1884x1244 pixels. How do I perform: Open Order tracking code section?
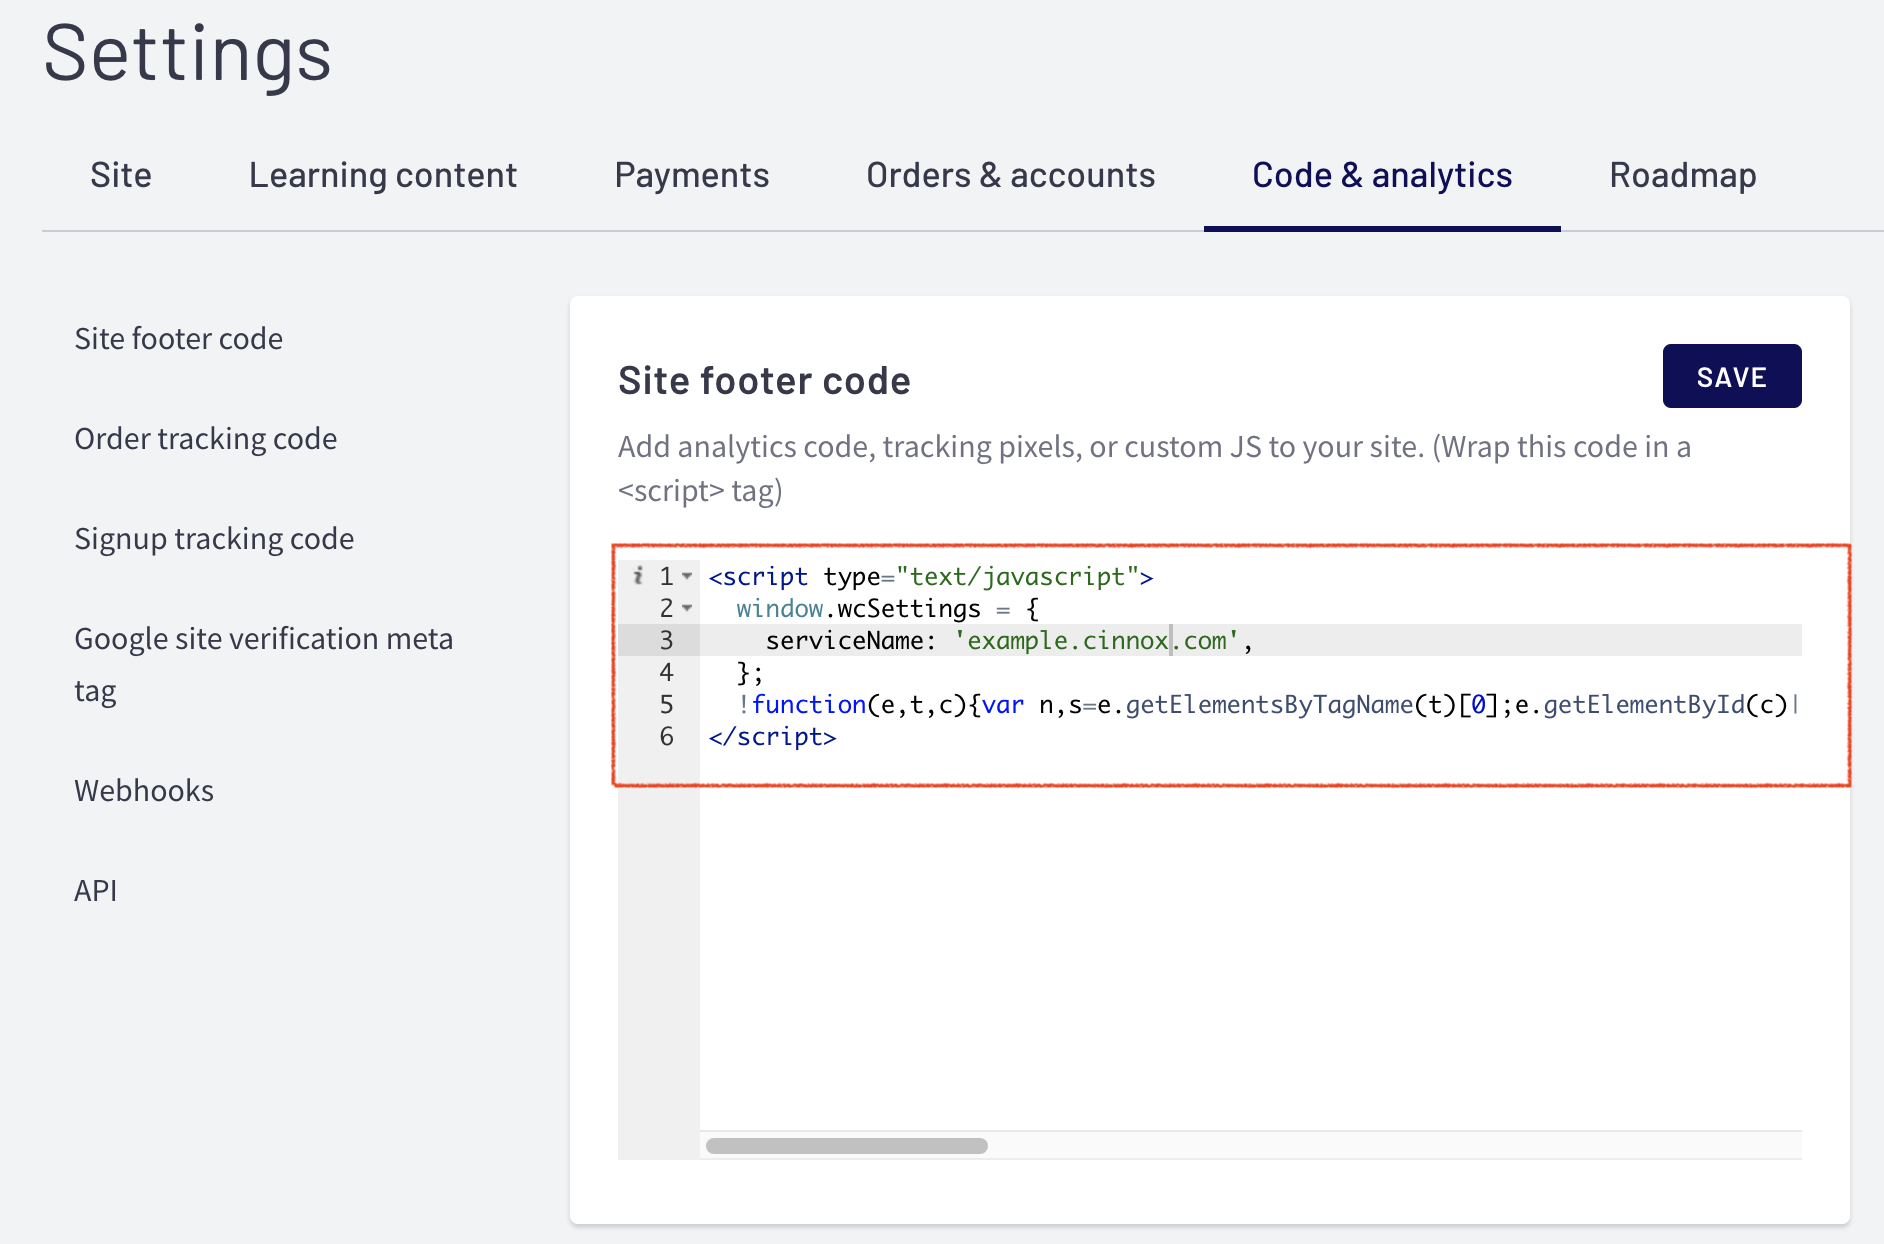pyautogui.click(x=206, y=439)
